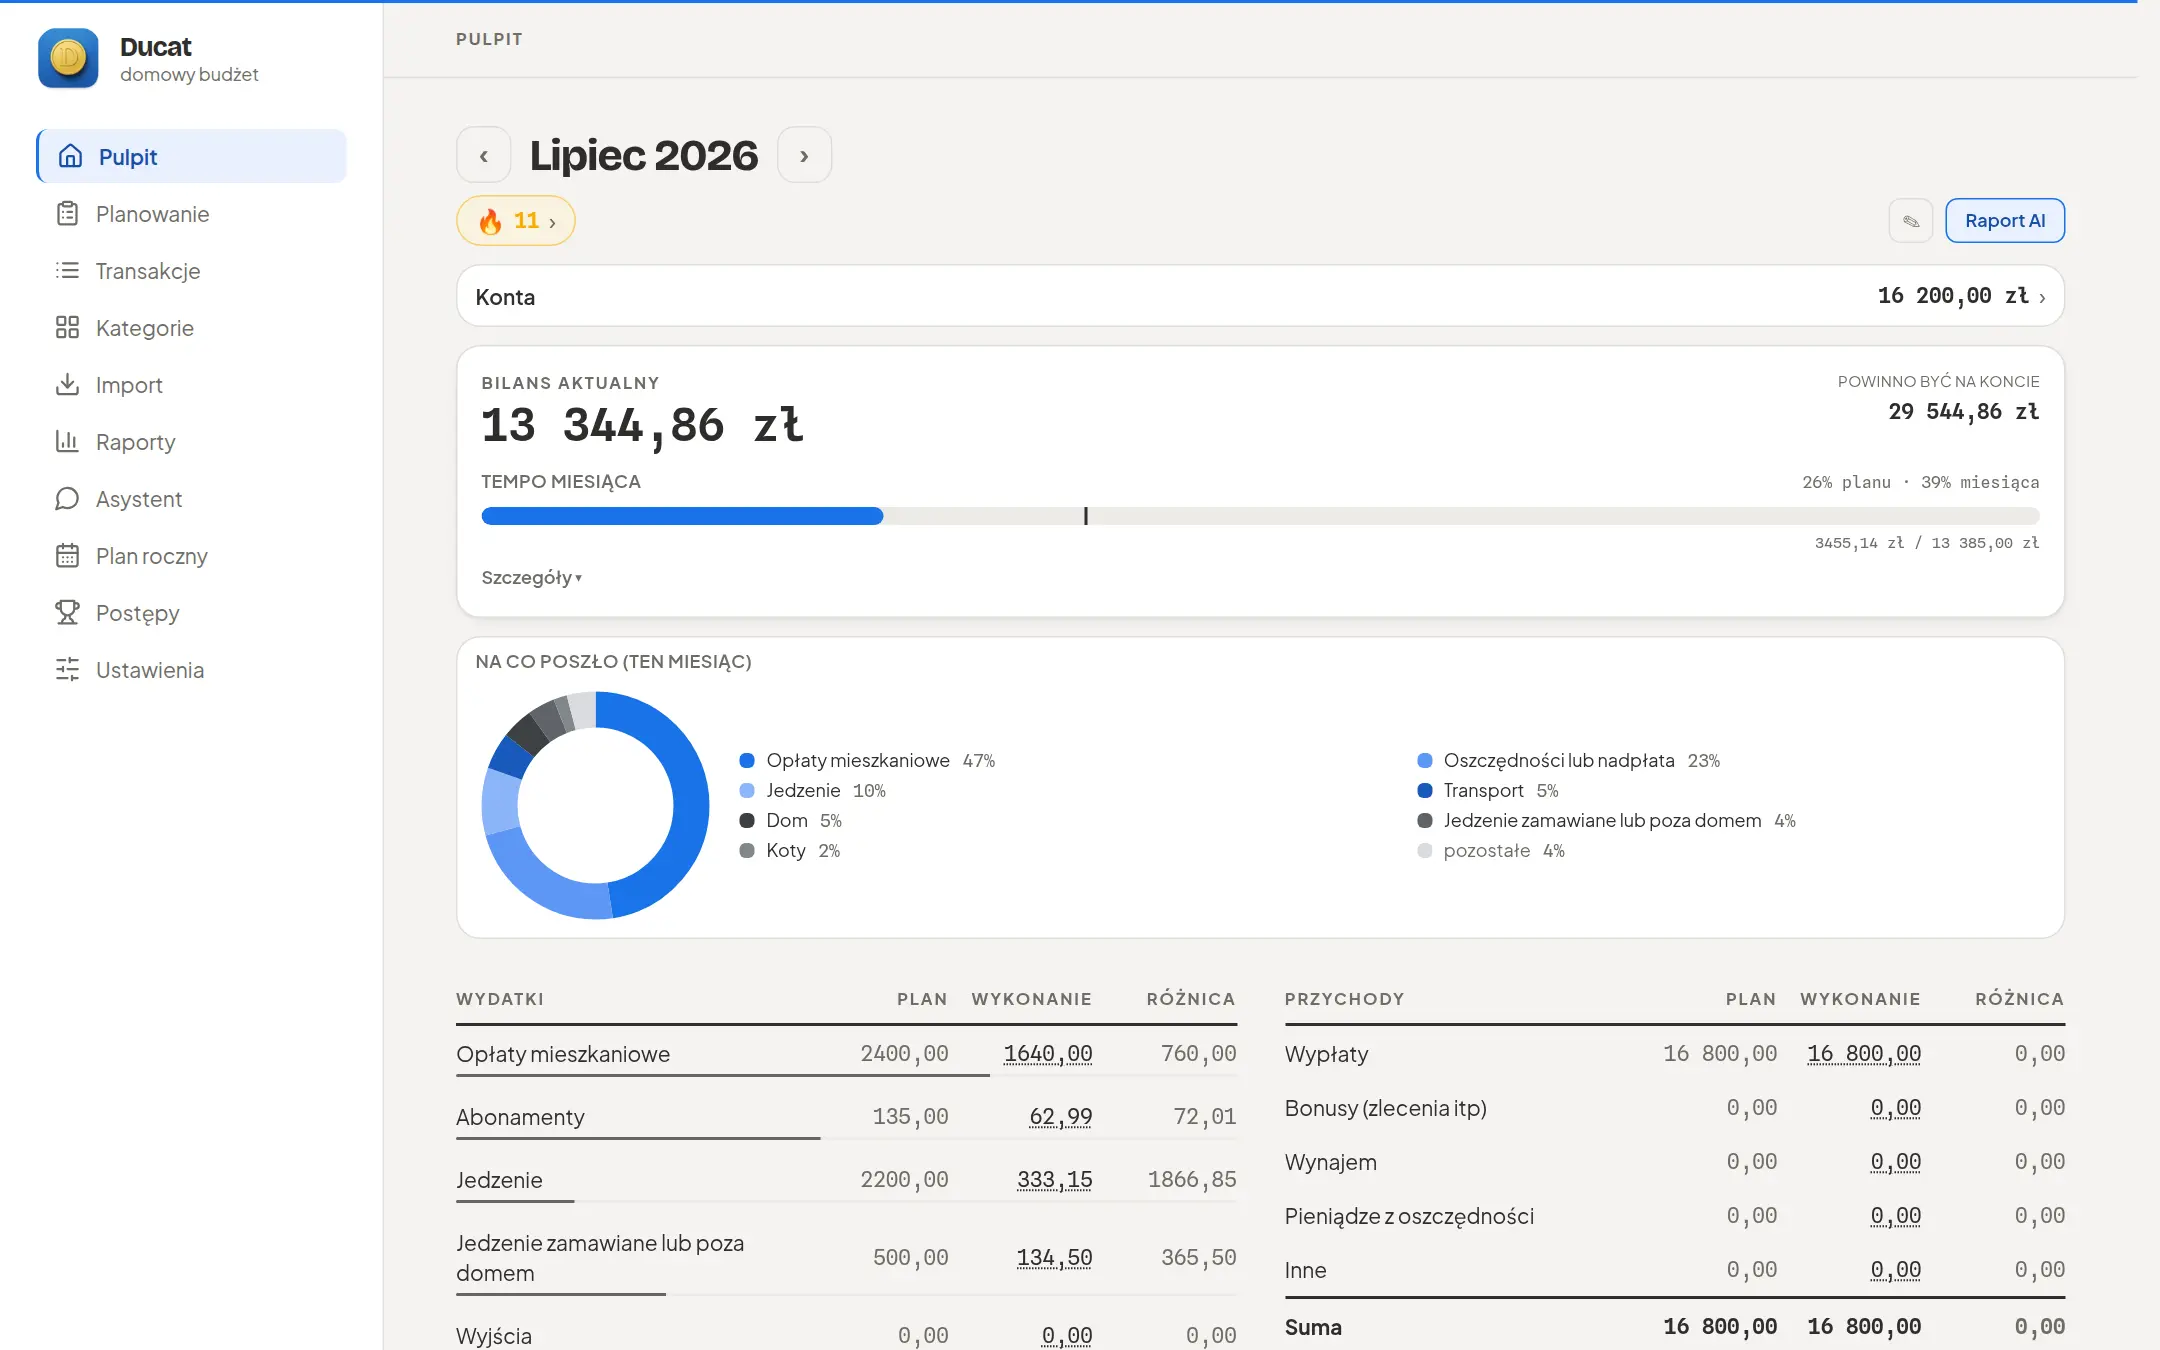This screenshot has width=2160, height=1350.
Task: Click the Ducat coin logo icon
Action: click(x=68, y=58)
